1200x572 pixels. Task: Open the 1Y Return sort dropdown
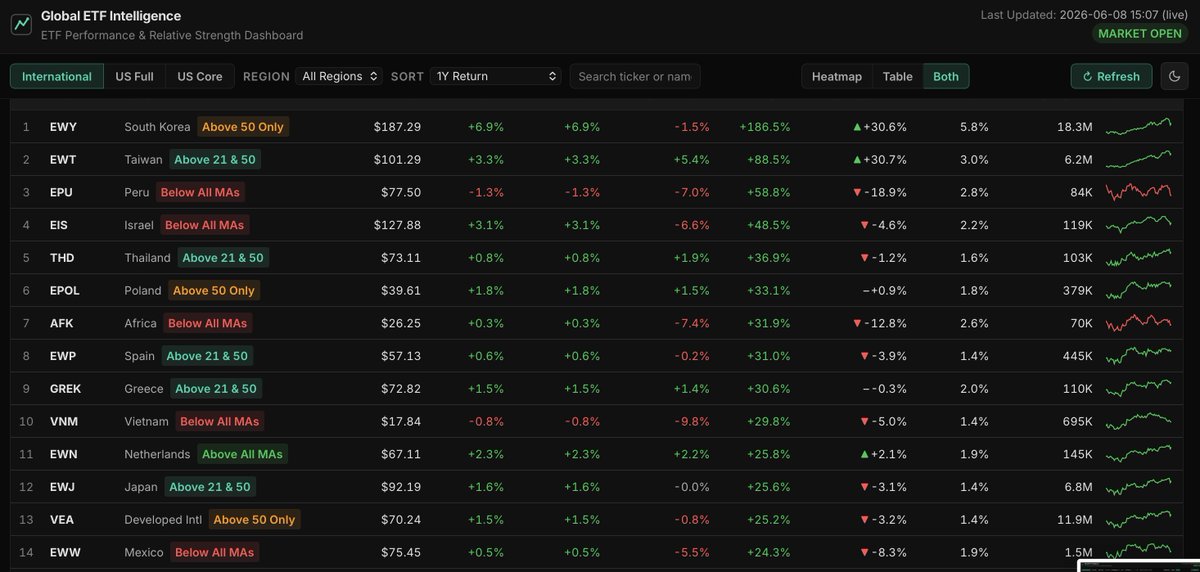coord(496,76)
